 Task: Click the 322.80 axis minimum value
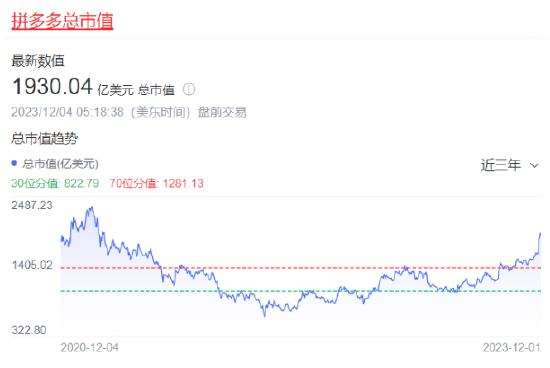click(29, 330)
